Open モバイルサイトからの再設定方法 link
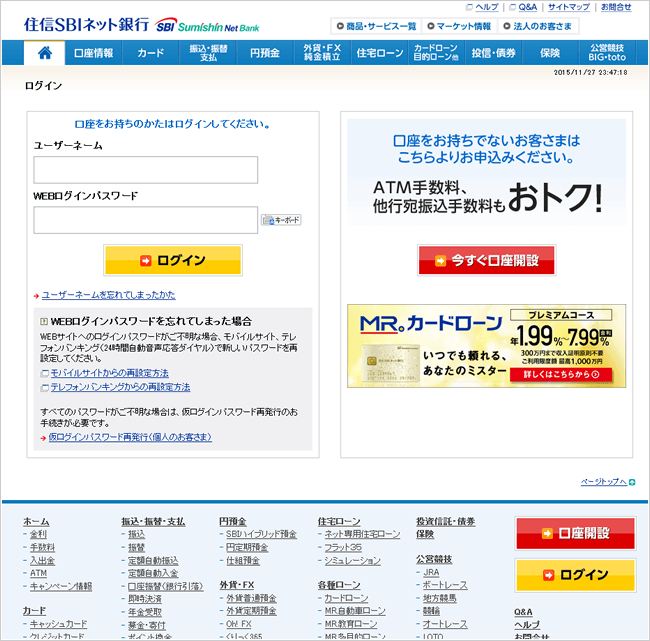This screenshot has height=641, width=650. tap(109, 373)
